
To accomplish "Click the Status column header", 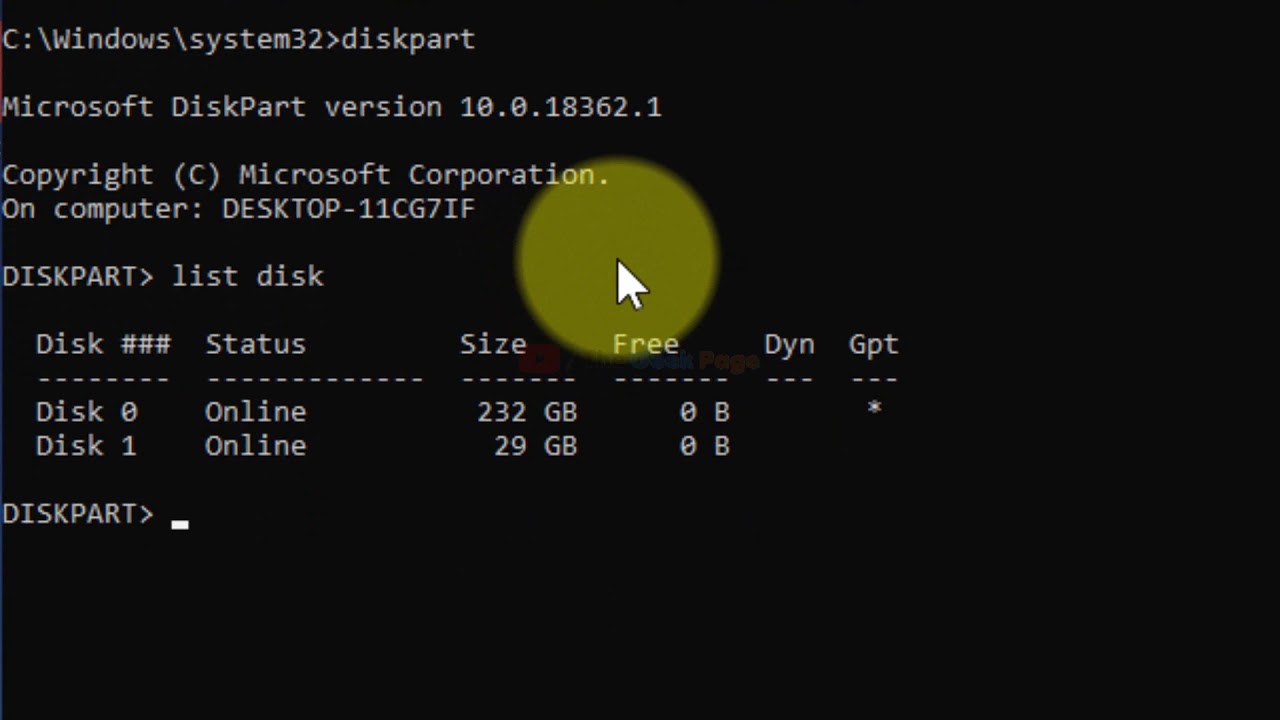I will 255,344.
